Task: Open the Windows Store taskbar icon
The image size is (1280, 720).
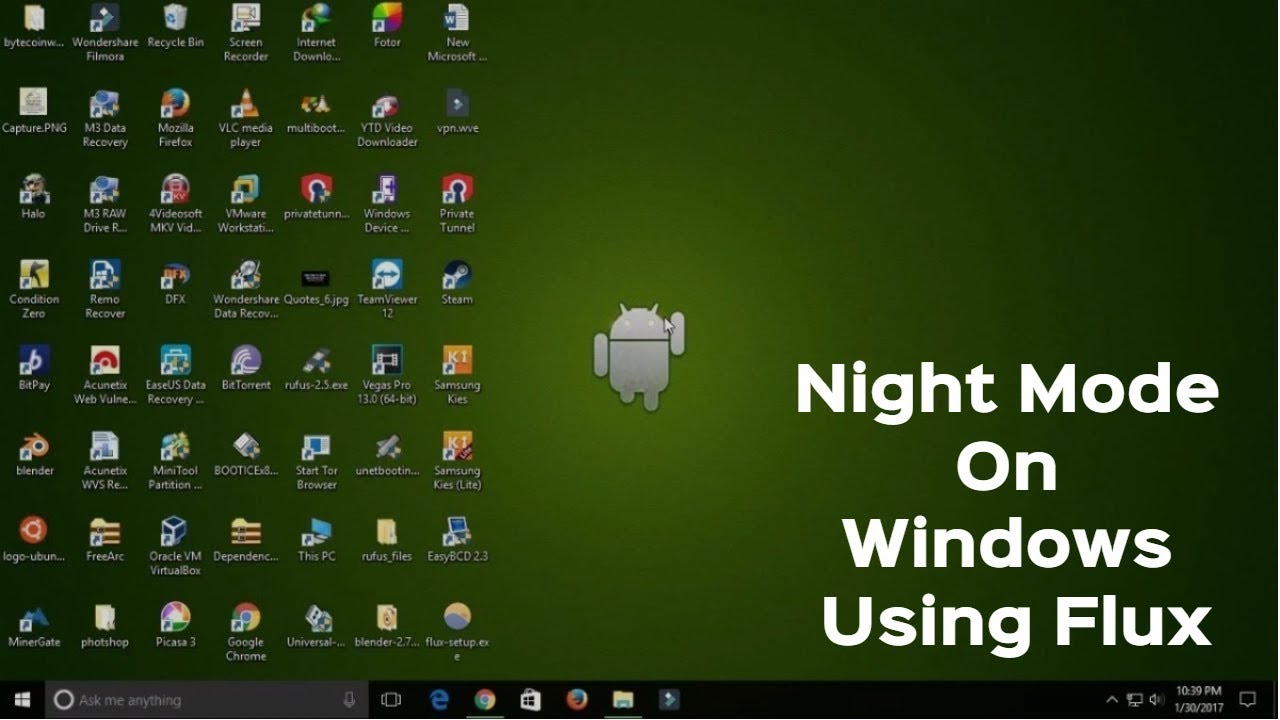Action: [530, 700]
